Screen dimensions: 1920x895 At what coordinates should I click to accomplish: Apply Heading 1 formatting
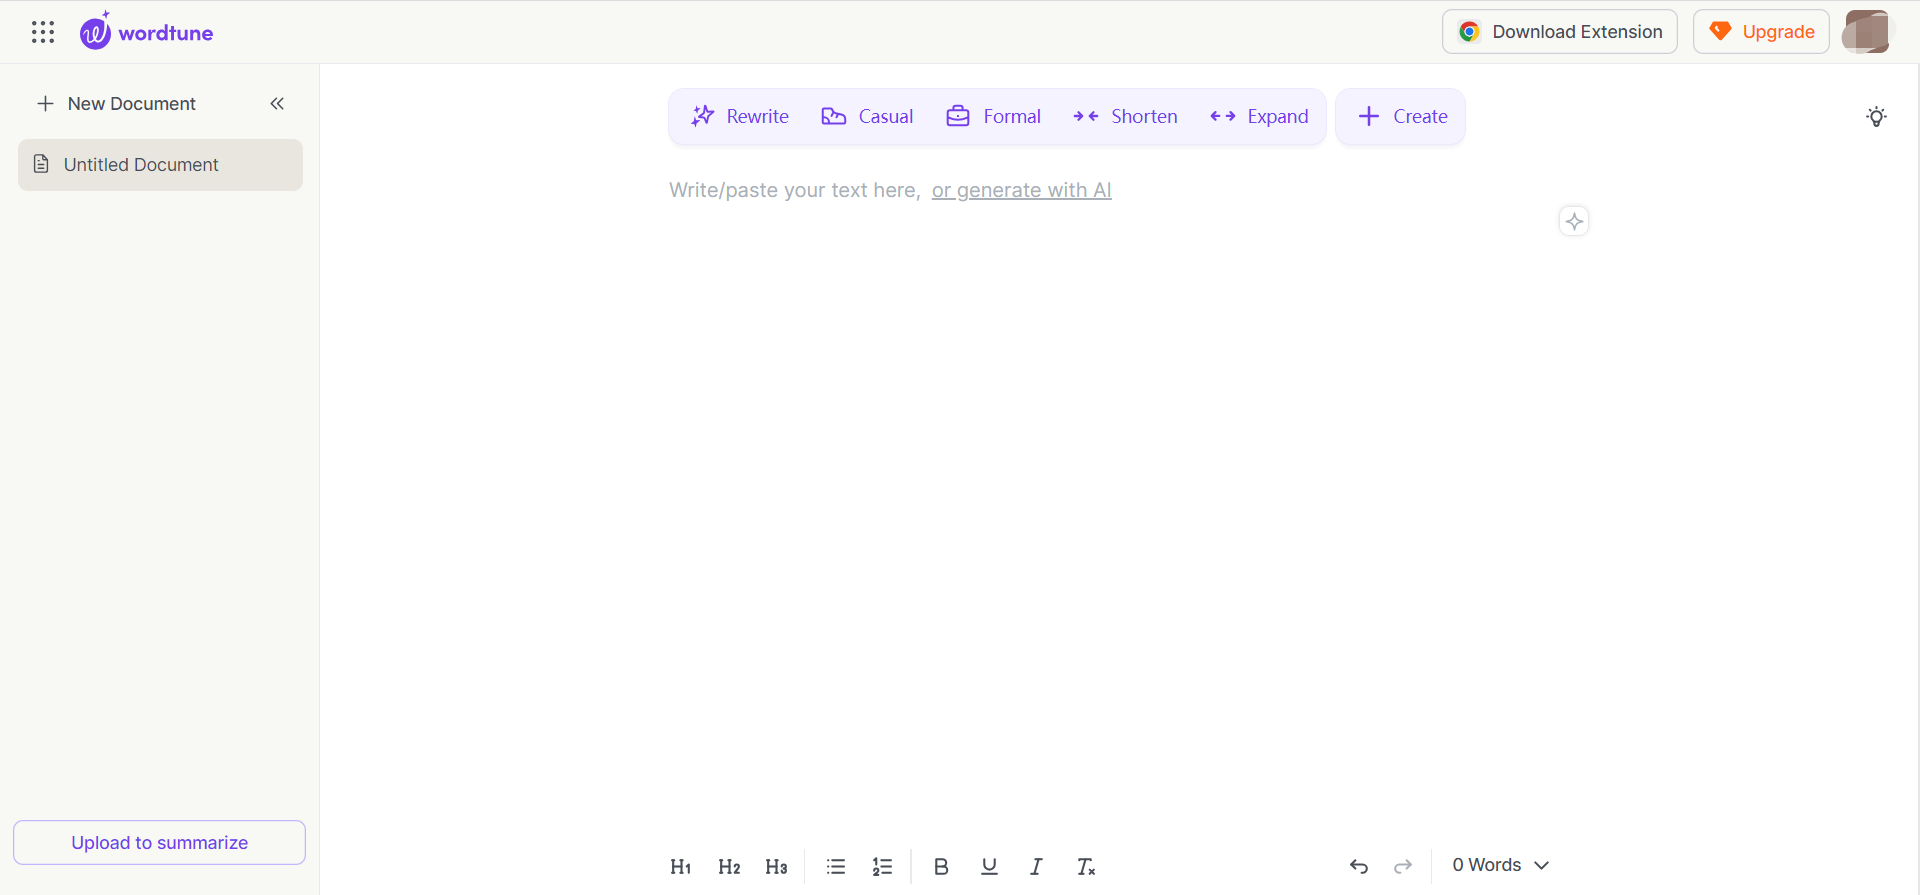pyautogui.click(x=681, y=867)
